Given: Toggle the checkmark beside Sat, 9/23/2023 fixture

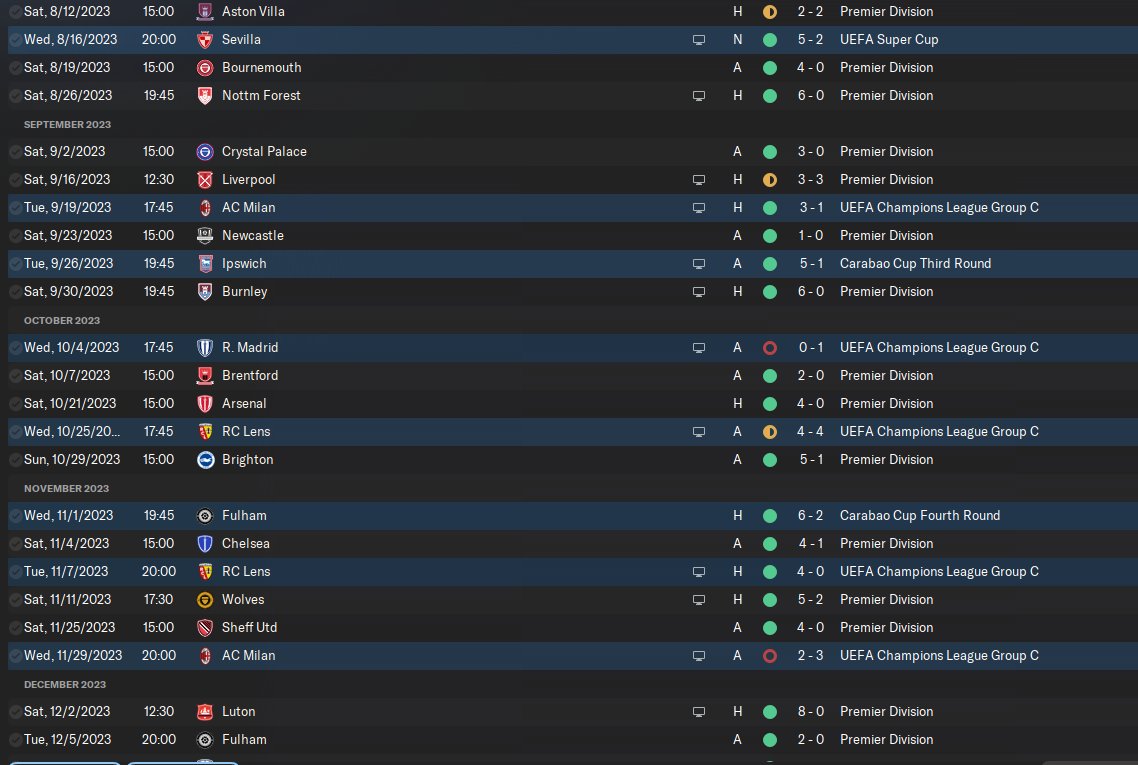Looking at the screenshot, I should [15, 236].
